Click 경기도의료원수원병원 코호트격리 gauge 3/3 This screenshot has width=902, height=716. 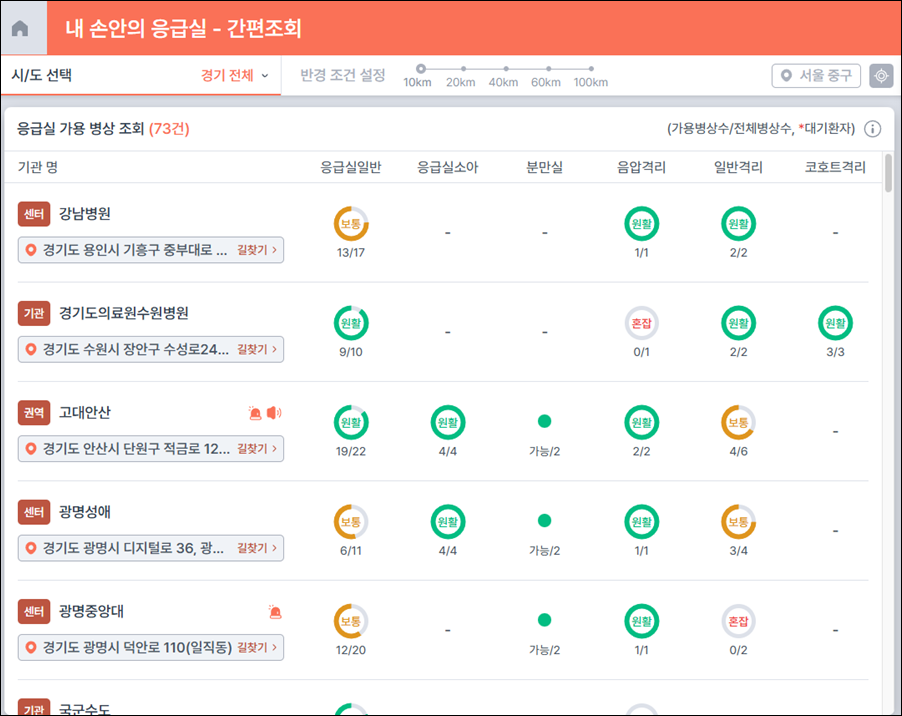(835, 323)
